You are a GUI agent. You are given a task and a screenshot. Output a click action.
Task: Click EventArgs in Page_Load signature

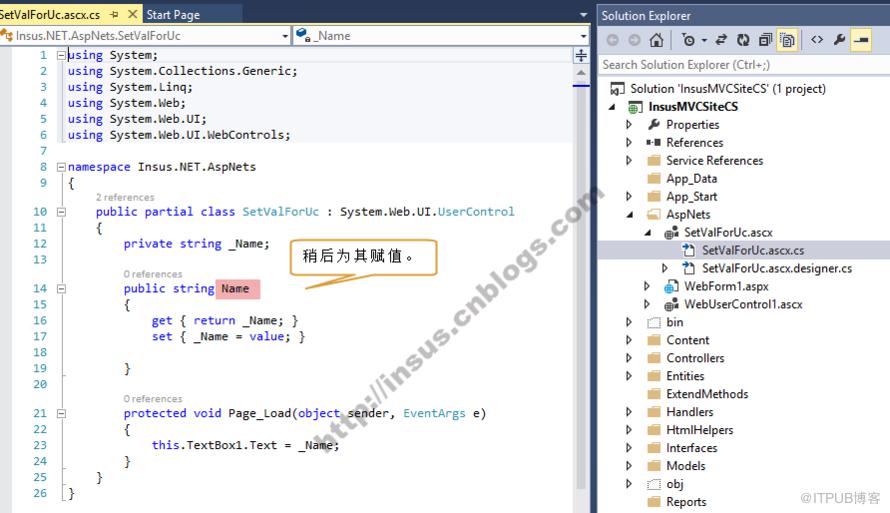(434, 413)
